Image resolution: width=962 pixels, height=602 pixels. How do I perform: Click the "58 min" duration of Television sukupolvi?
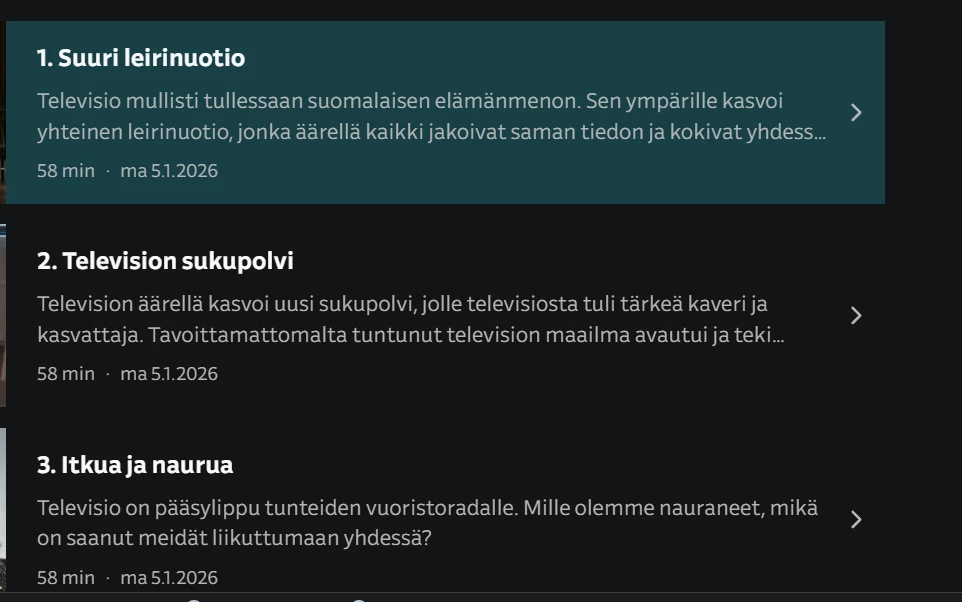(x=66, y=374)
